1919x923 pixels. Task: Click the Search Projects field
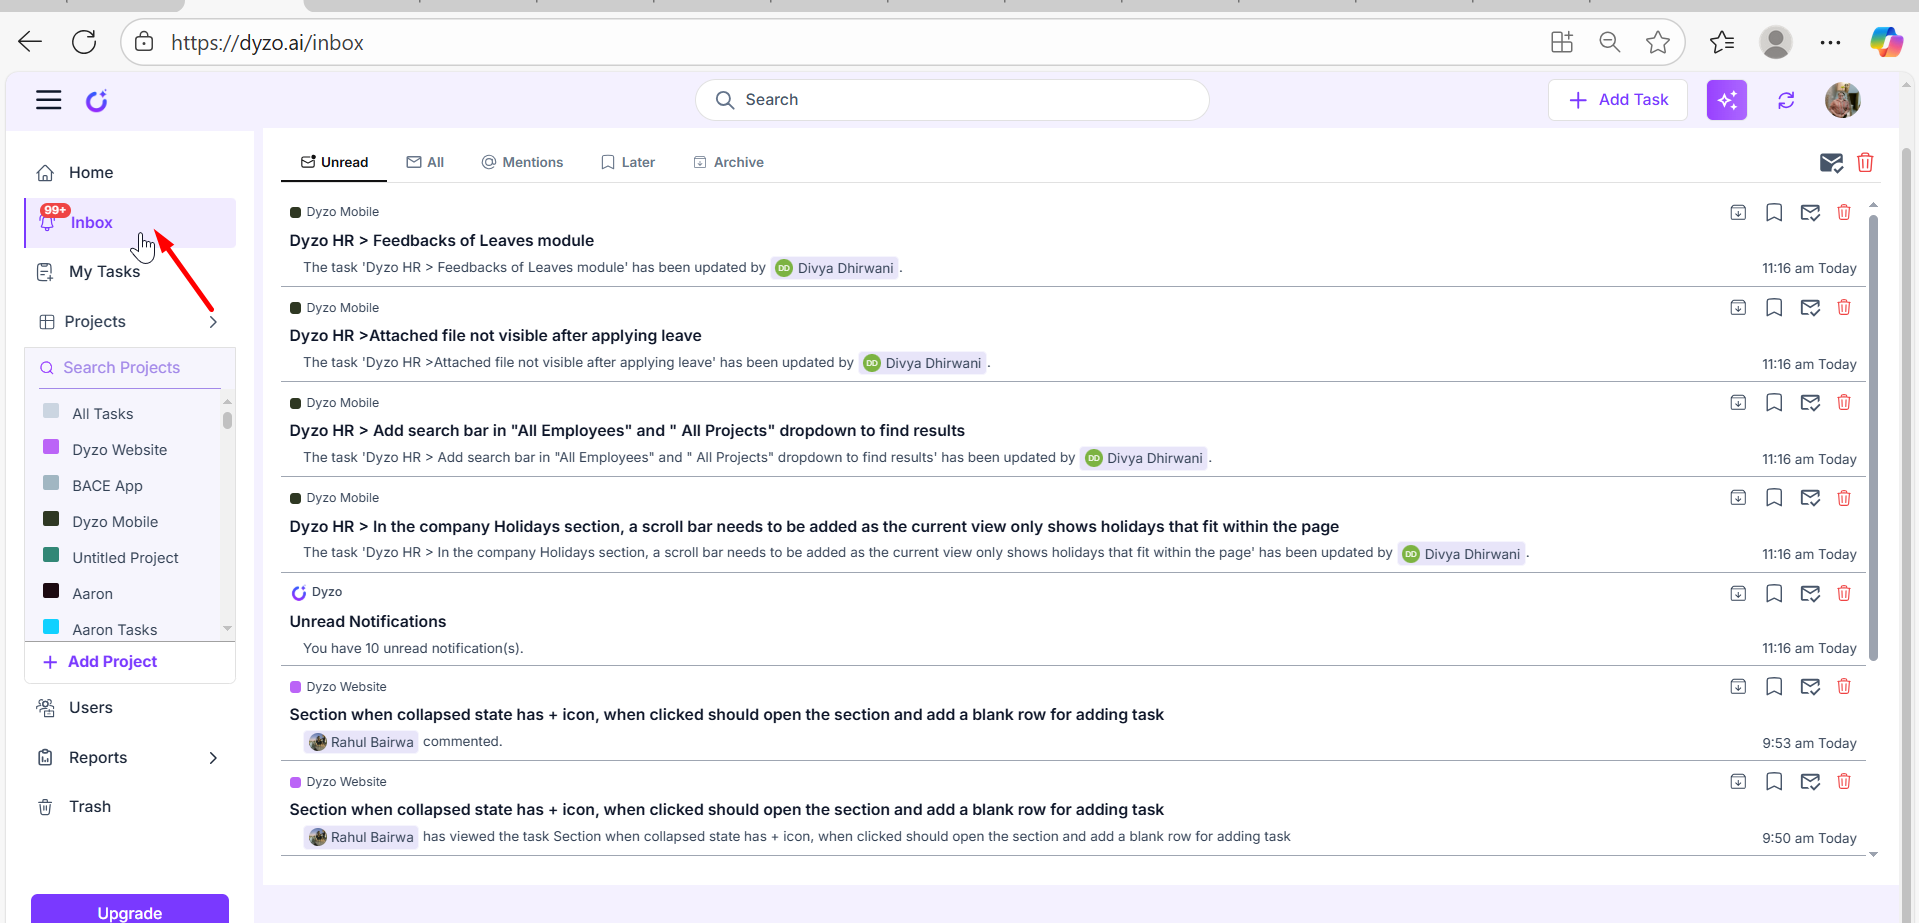(x=130, y=368)
